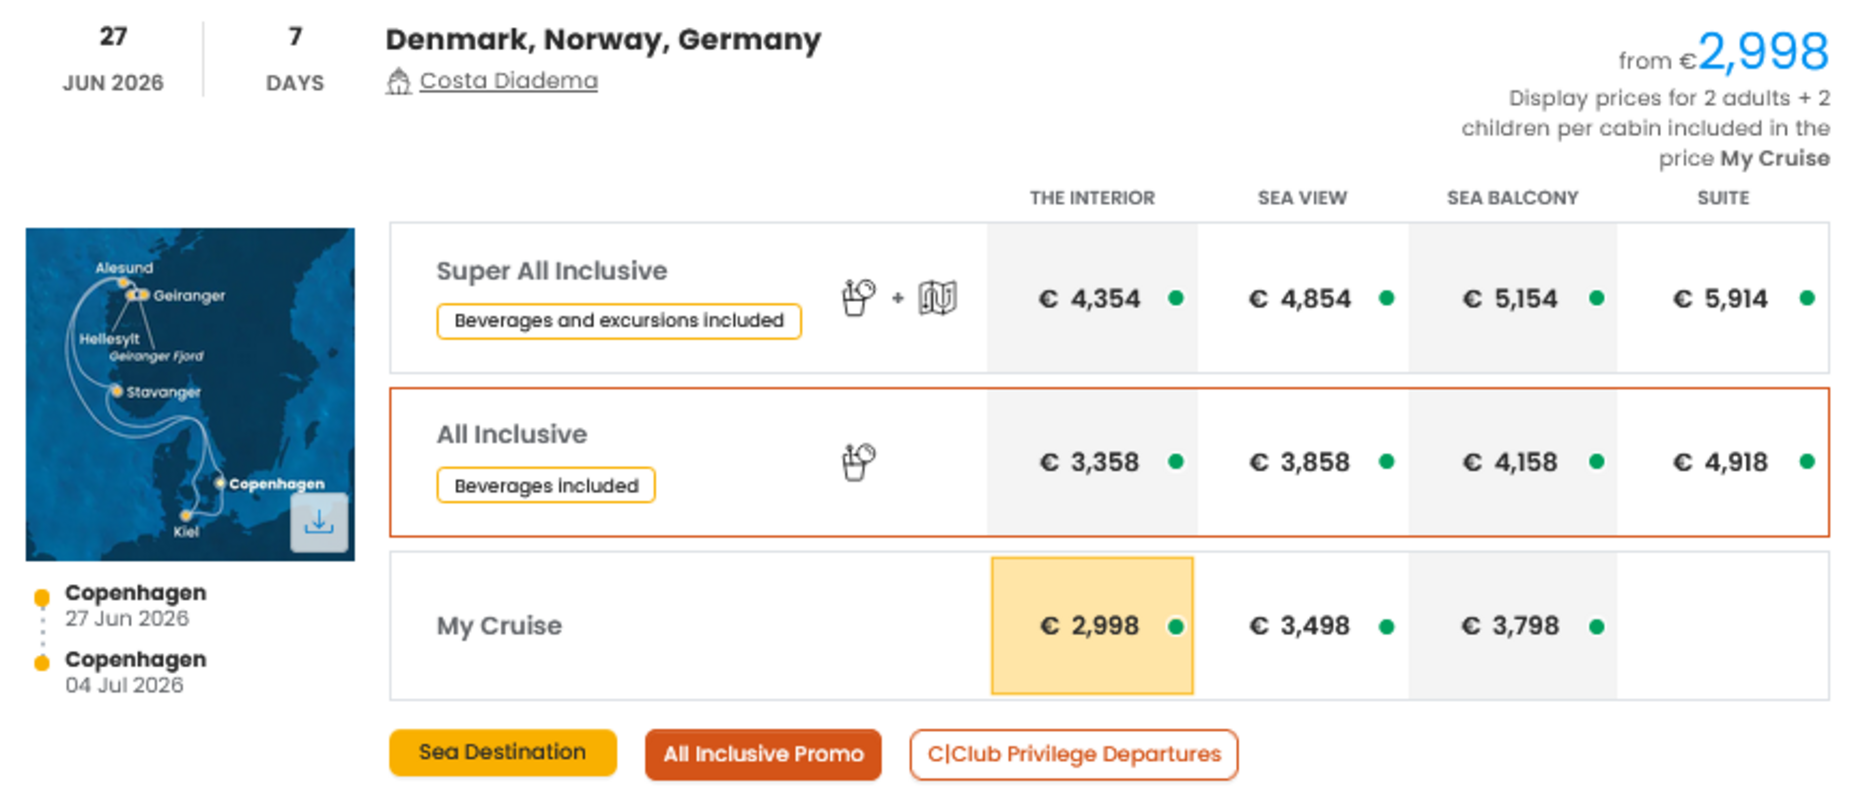Download the itinerary map image
The height and width of the screenshot is (800, 1856).
(319, 522)
